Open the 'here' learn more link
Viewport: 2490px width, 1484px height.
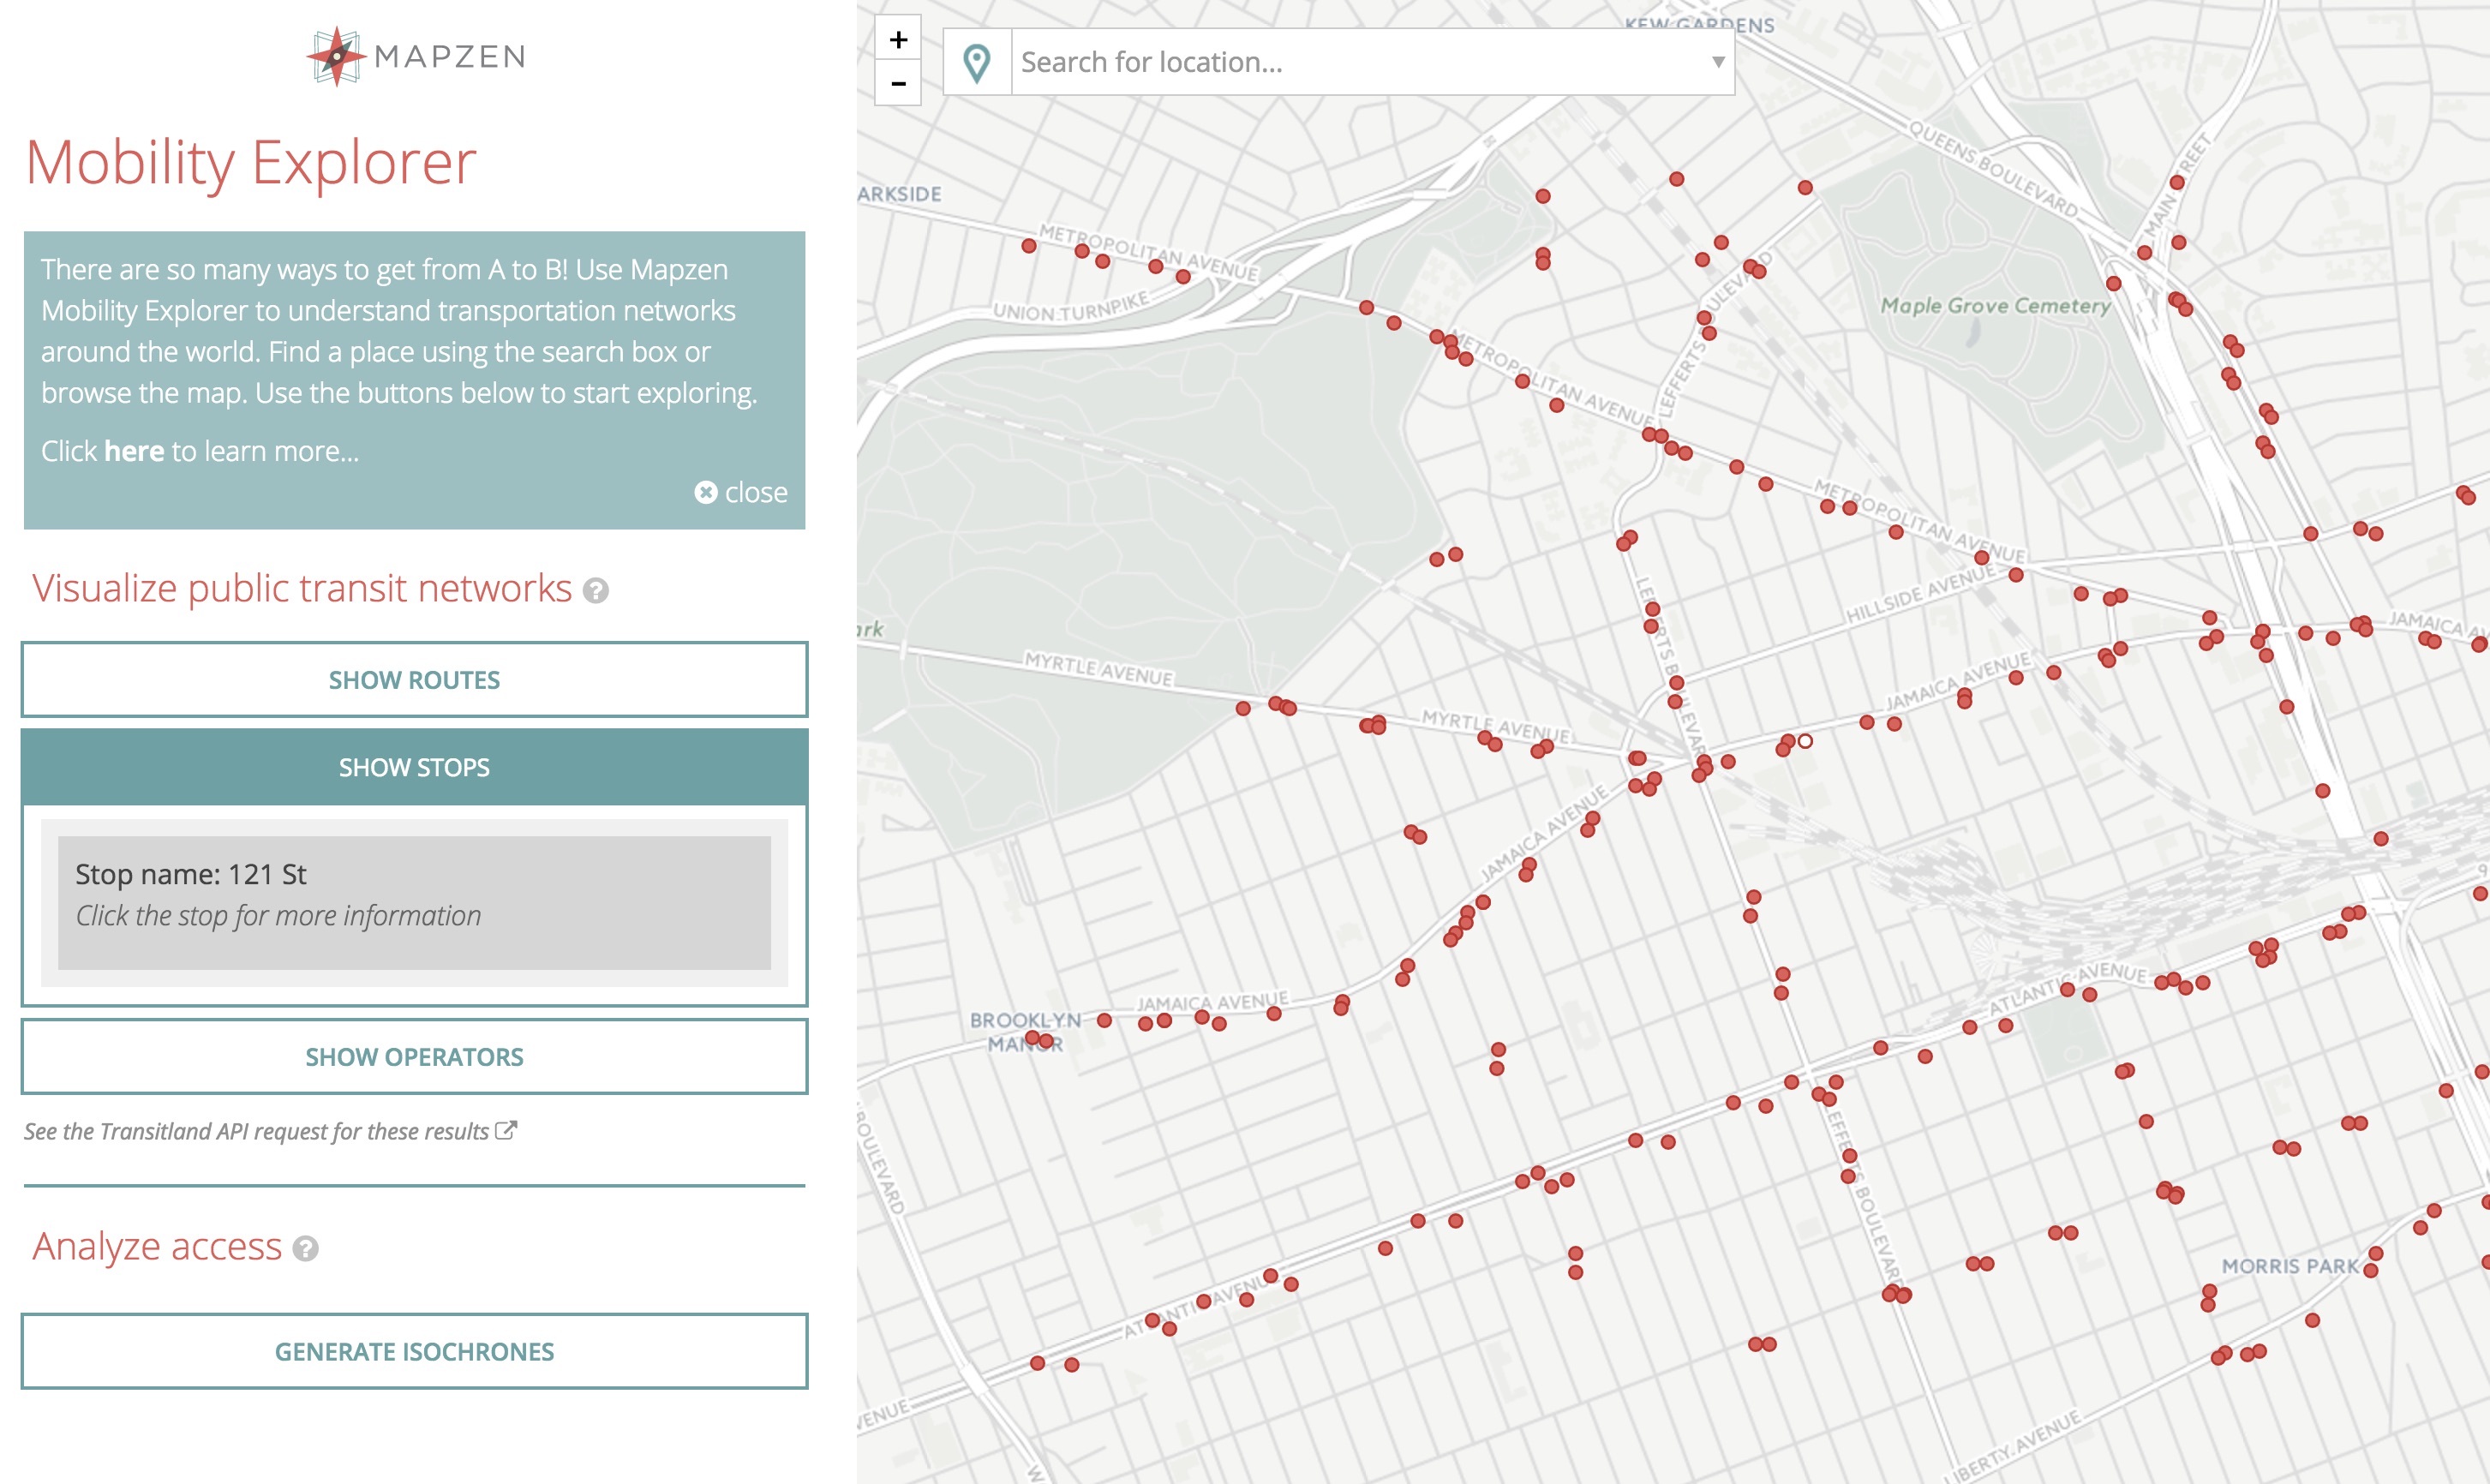pos(134,451)
